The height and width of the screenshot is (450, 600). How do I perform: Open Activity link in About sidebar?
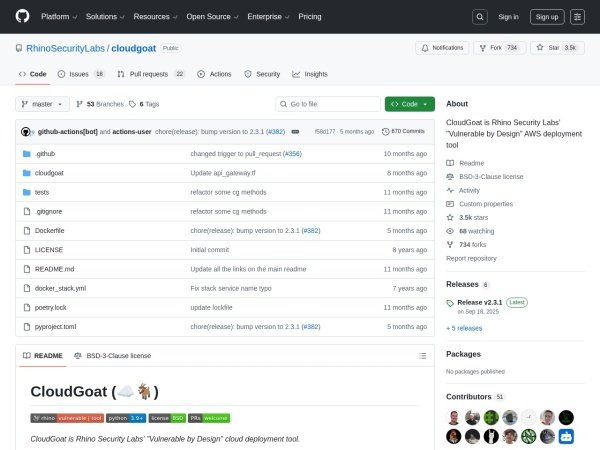[463, 190]
